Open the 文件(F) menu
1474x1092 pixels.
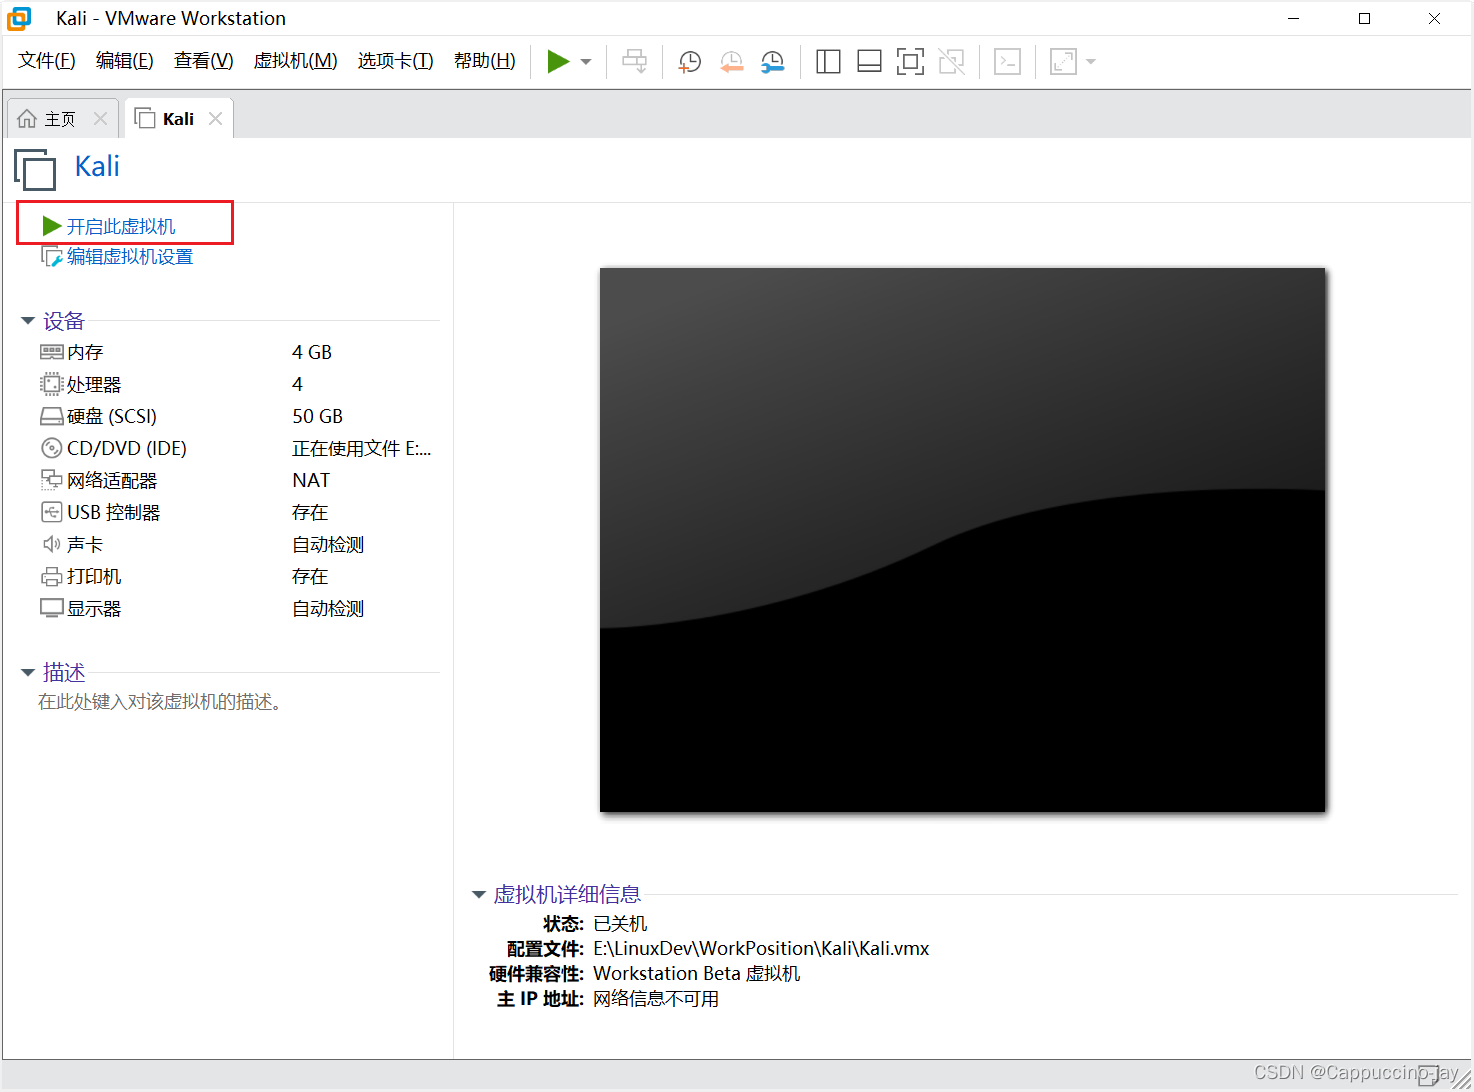[47, 61]
